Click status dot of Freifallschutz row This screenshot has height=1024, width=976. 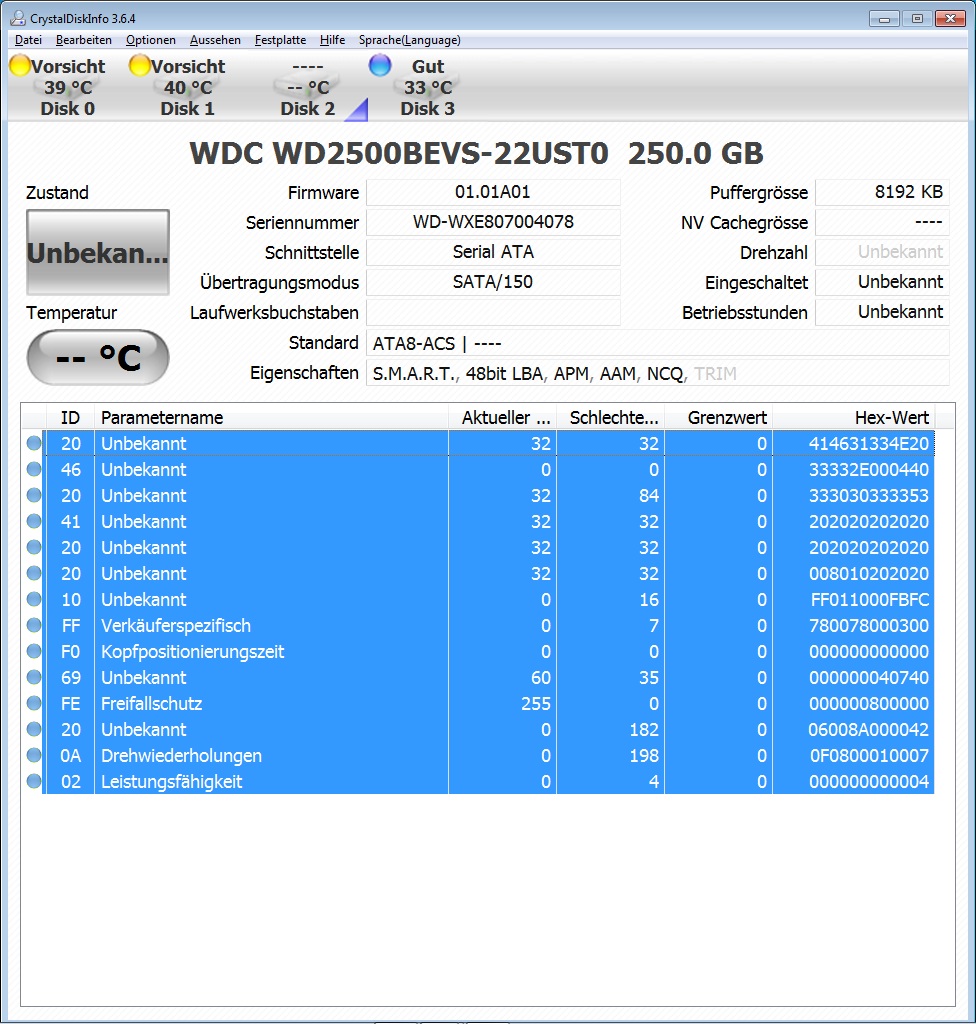pos(34,703)
